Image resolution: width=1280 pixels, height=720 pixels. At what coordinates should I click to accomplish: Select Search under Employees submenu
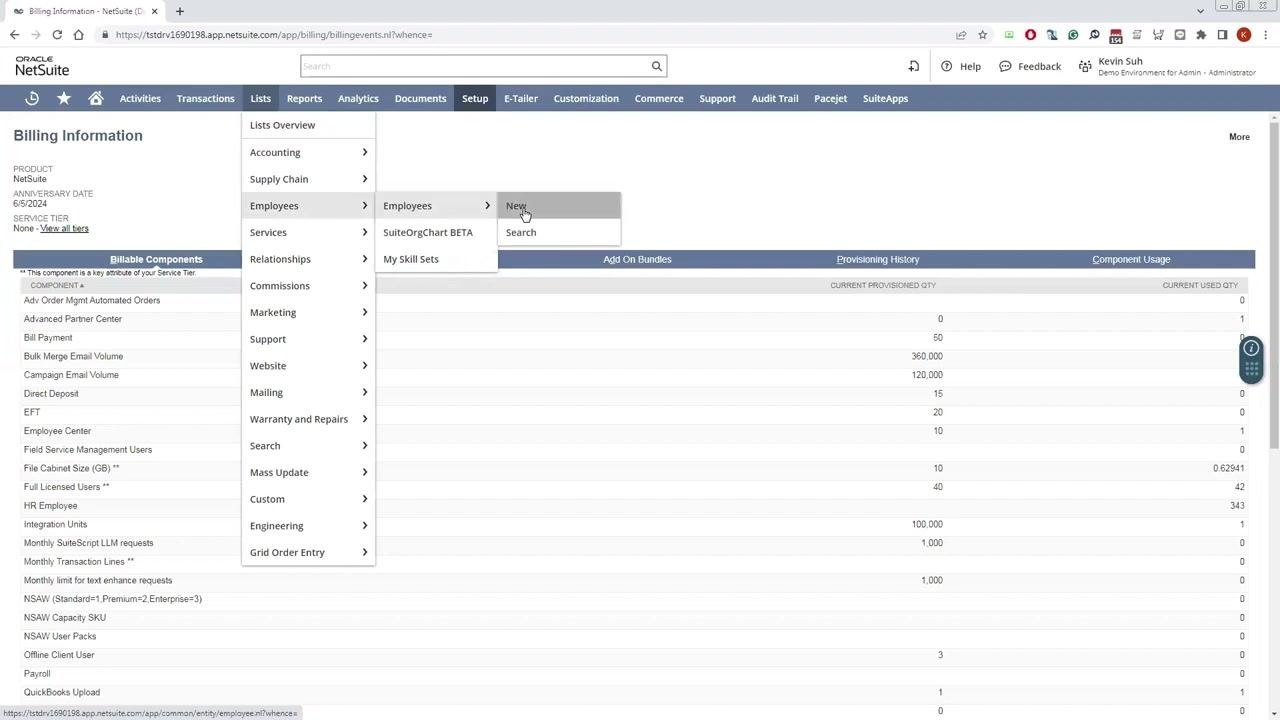coord(559,232)
